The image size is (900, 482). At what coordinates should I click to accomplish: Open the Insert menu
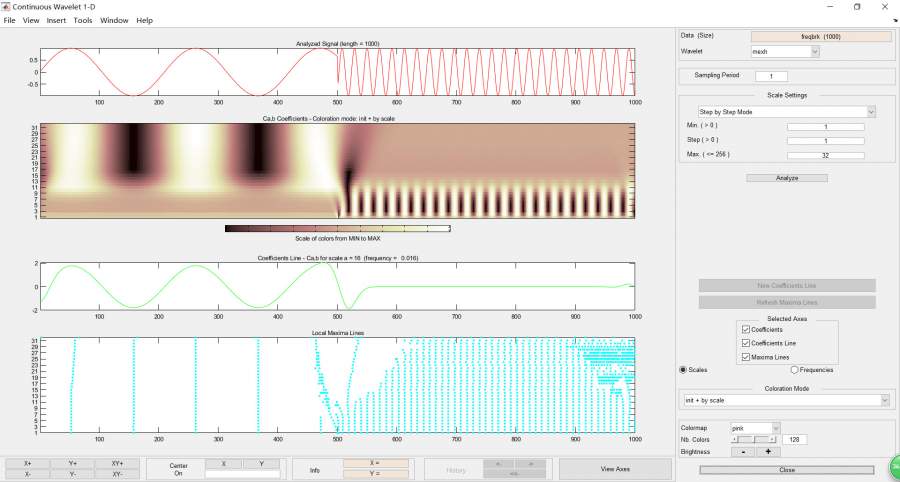[x=56, y=20]
